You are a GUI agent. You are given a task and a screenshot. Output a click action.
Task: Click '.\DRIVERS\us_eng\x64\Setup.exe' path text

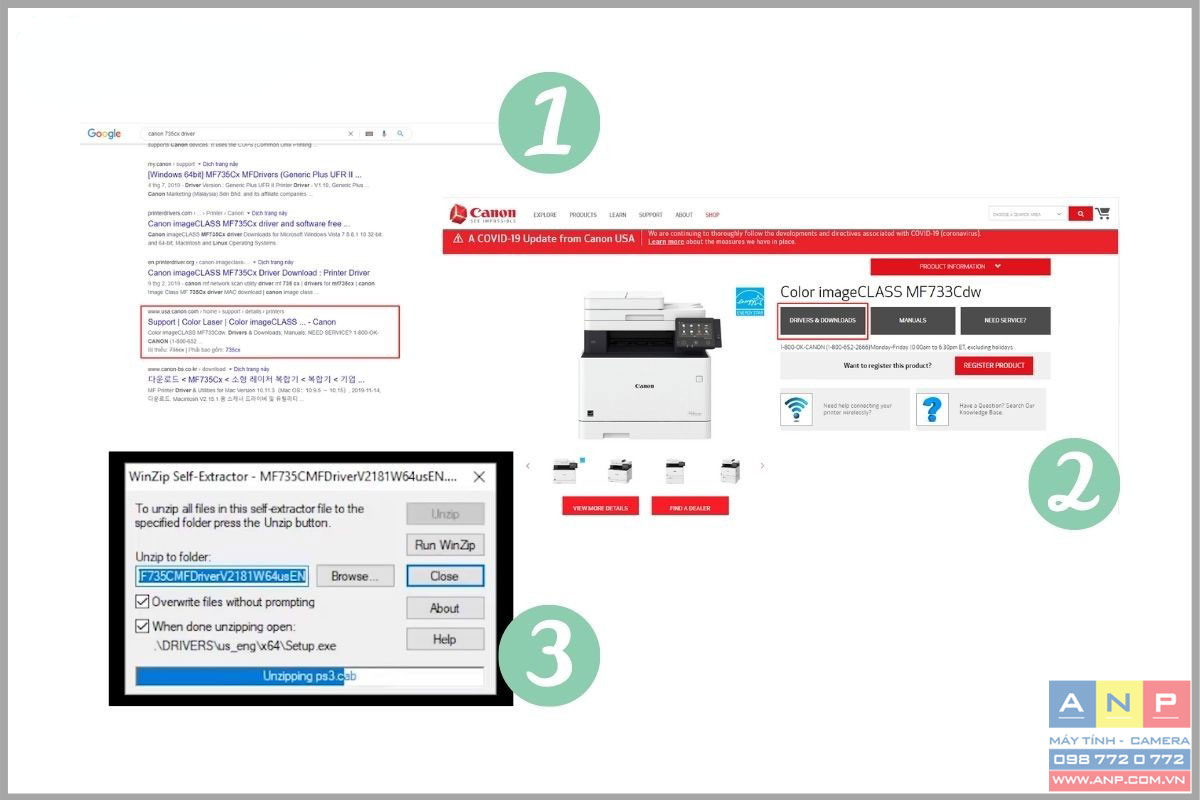pyautogui.click(x=246, y=646)
